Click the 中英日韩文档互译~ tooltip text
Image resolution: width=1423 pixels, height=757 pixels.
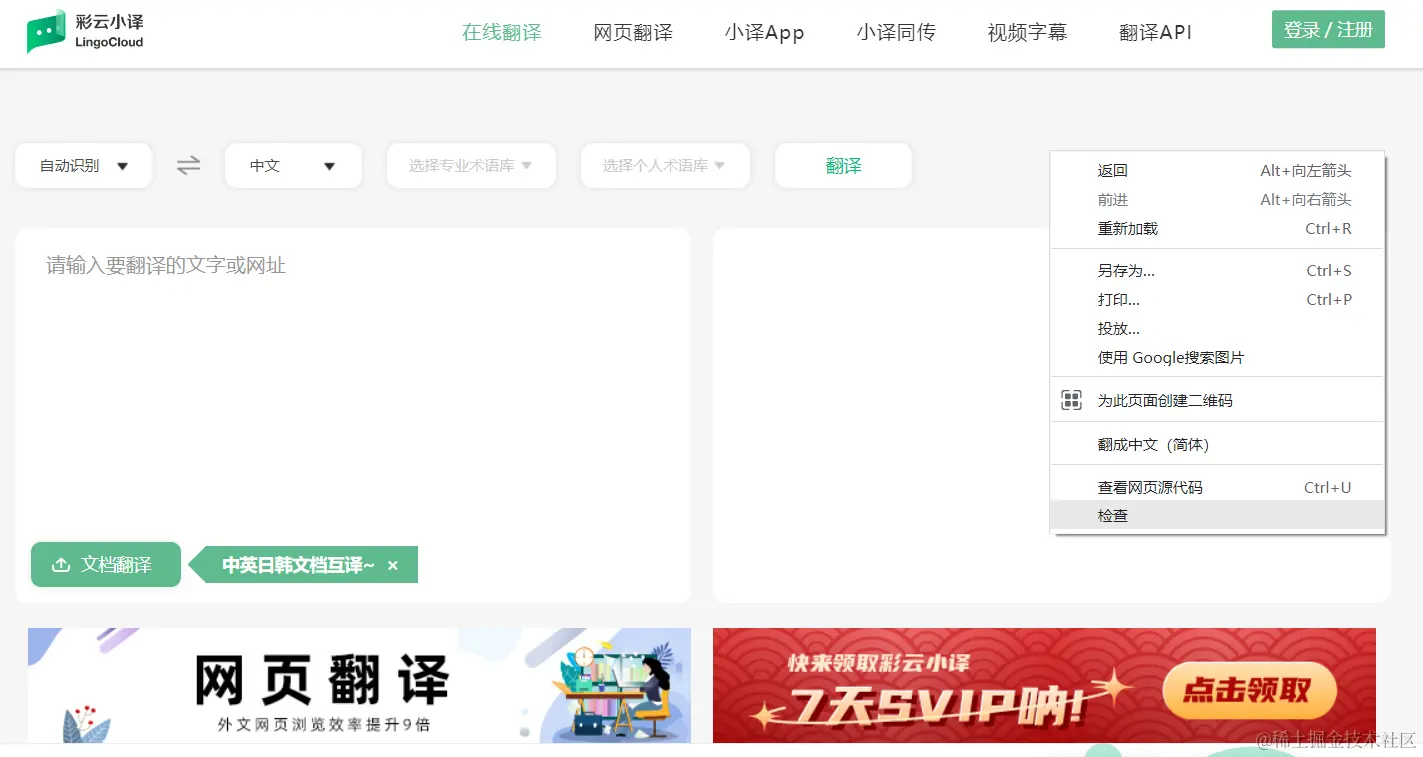(298, 566)
